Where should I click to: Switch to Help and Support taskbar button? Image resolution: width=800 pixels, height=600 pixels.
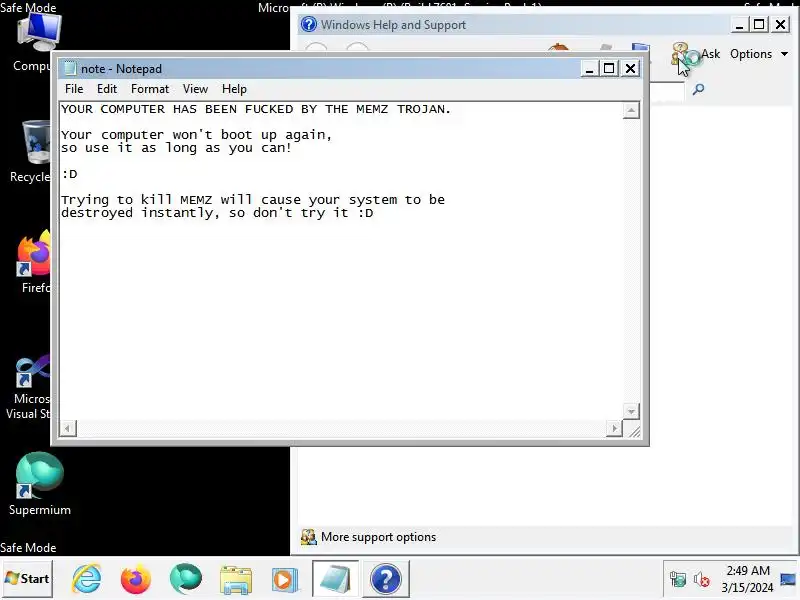click(386, 579)
